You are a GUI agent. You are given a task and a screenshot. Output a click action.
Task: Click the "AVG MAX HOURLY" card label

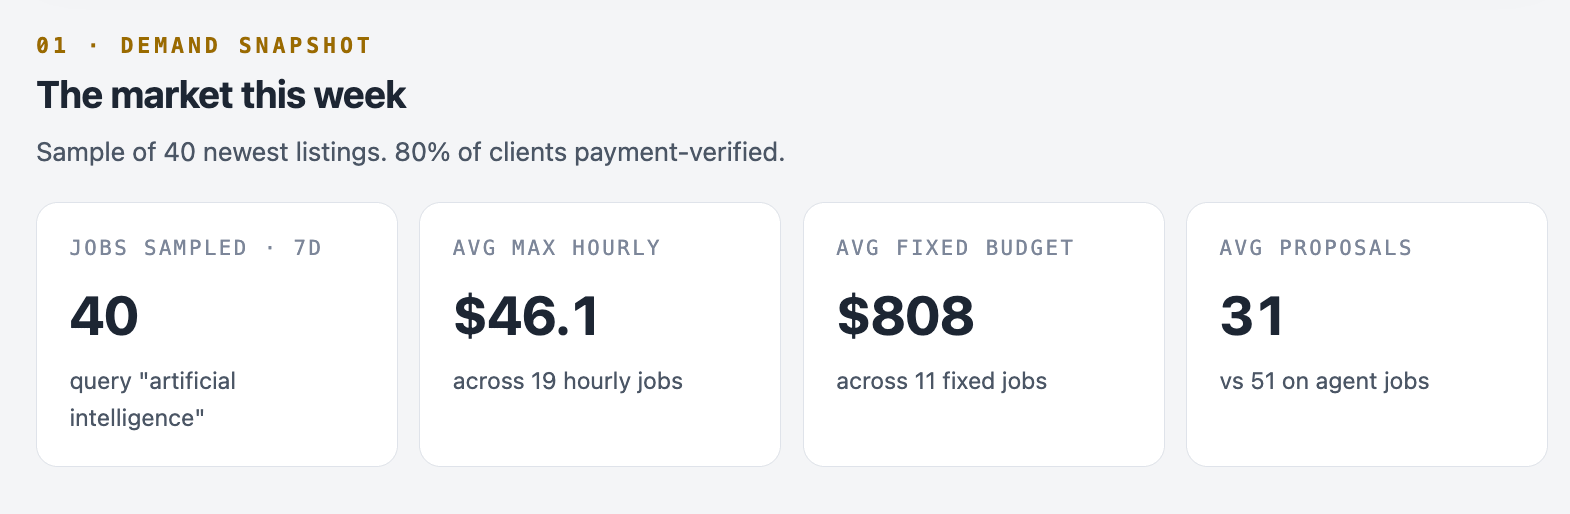[557, 248]
